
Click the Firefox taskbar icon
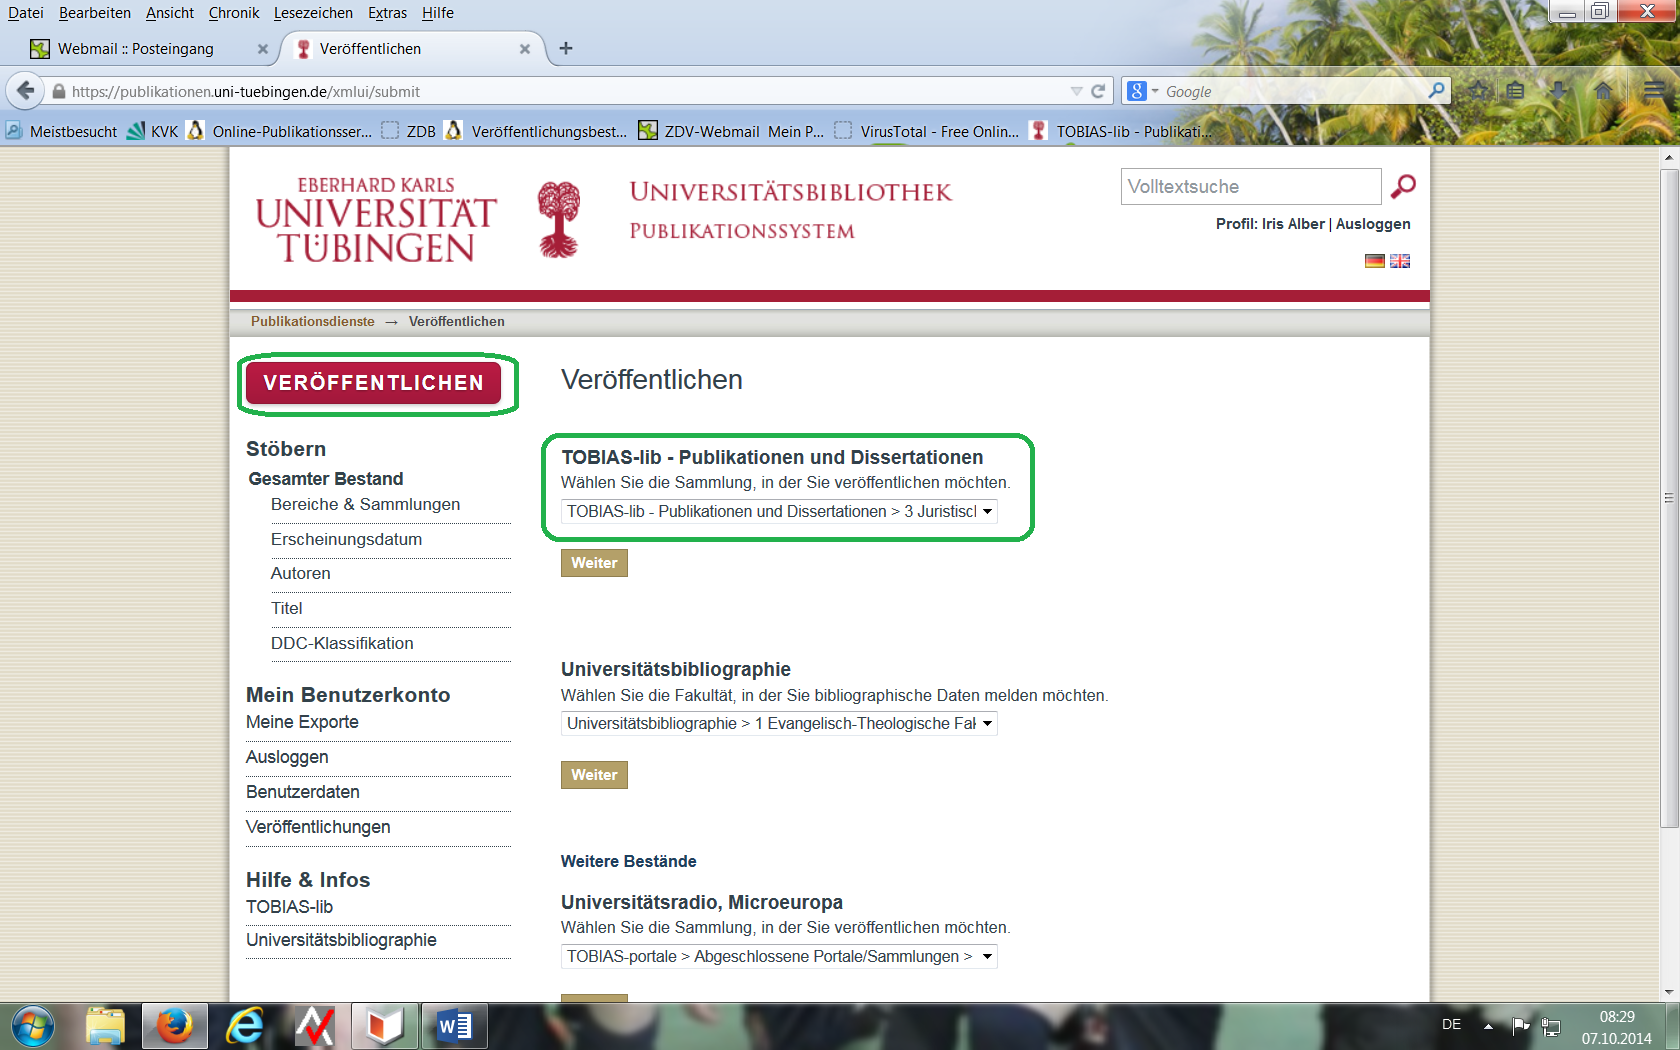[175, 1027]
